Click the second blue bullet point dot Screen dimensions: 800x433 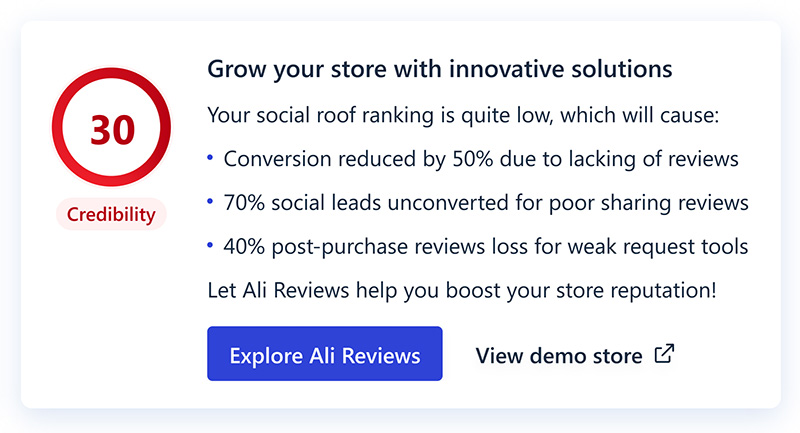(210, 201)
